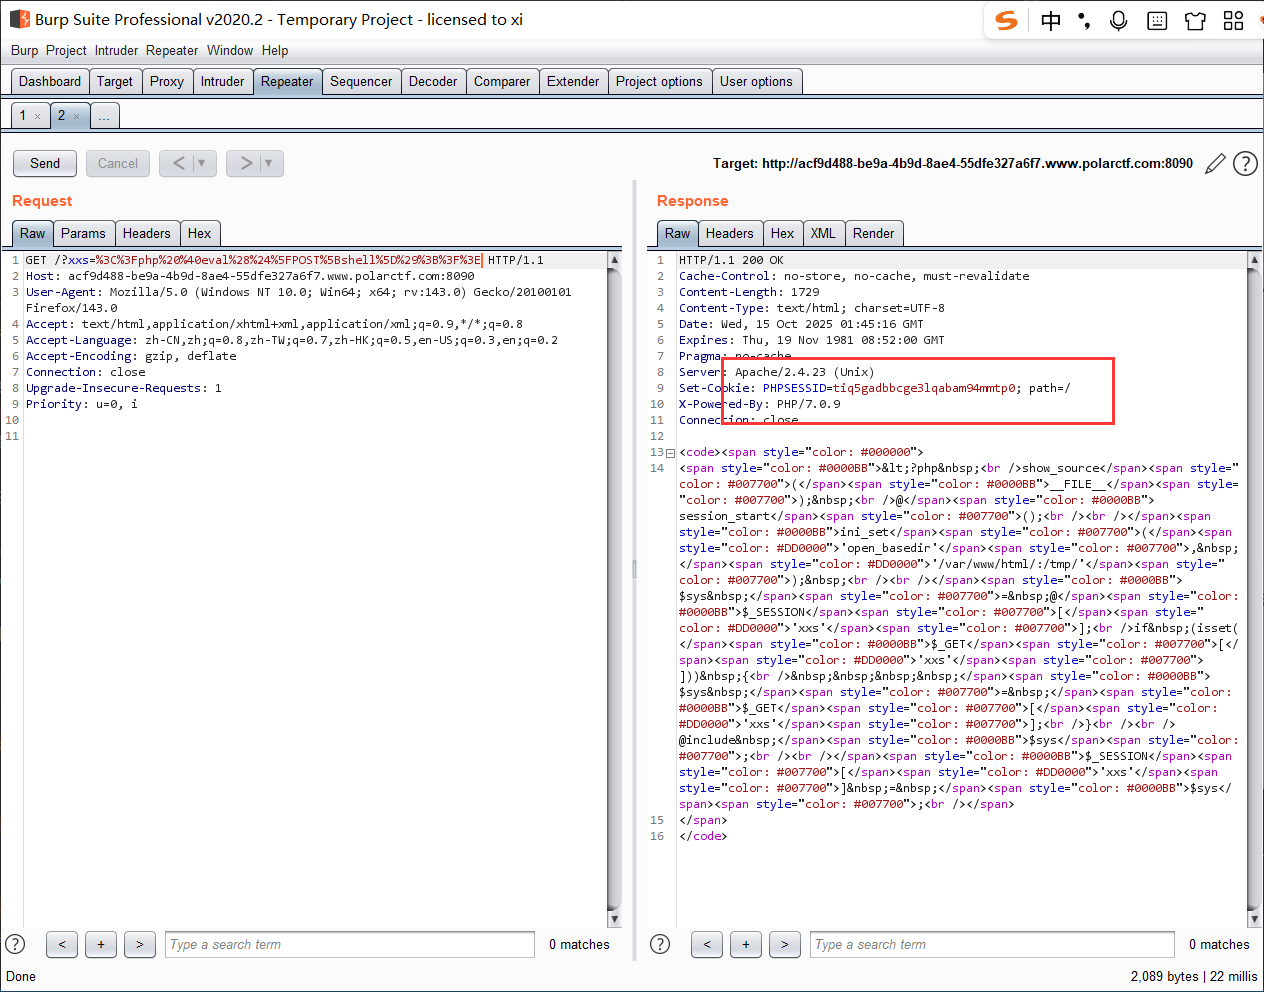The image size is (1264, 992).
Task: Add response search options with plus button
Action: [746, 944]
